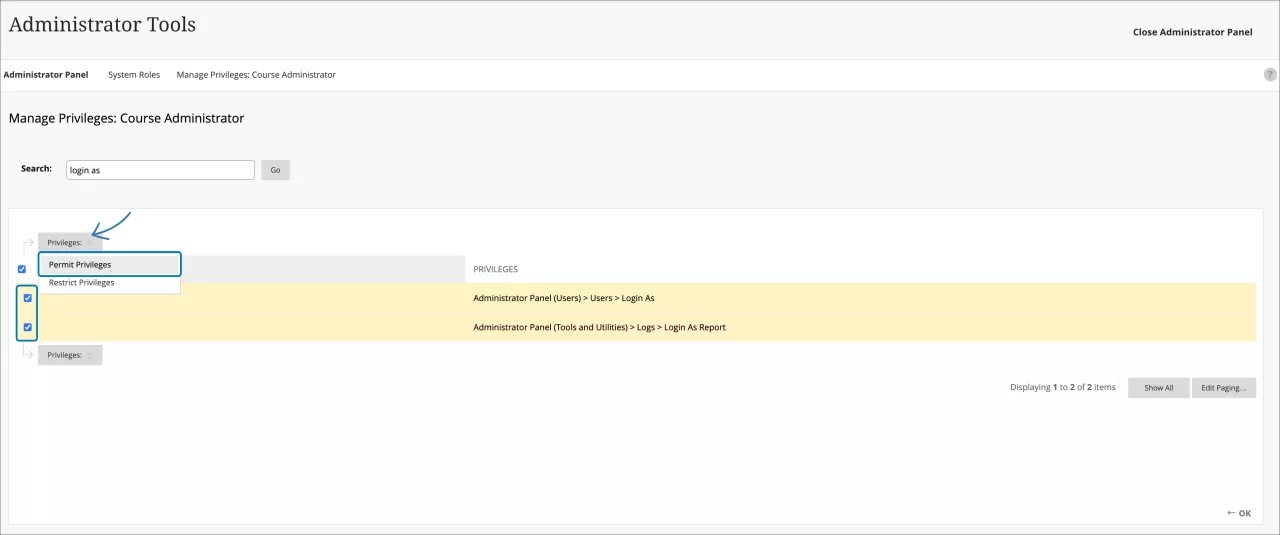Click the chevron icon on bottom Privileges button
The height and width of the screenshot is (535, 1280).
click(90, 355)
